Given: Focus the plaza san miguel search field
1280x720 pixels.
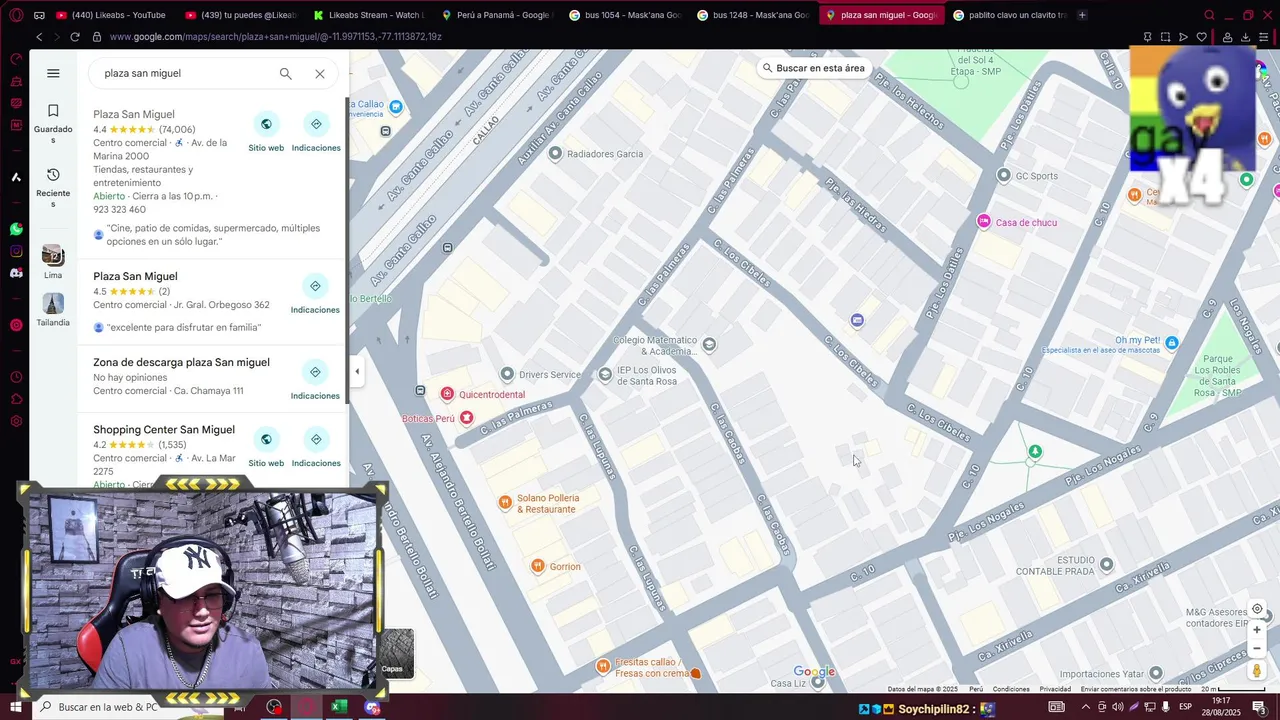Looking at the screenshot, I should tap(185, 73).
